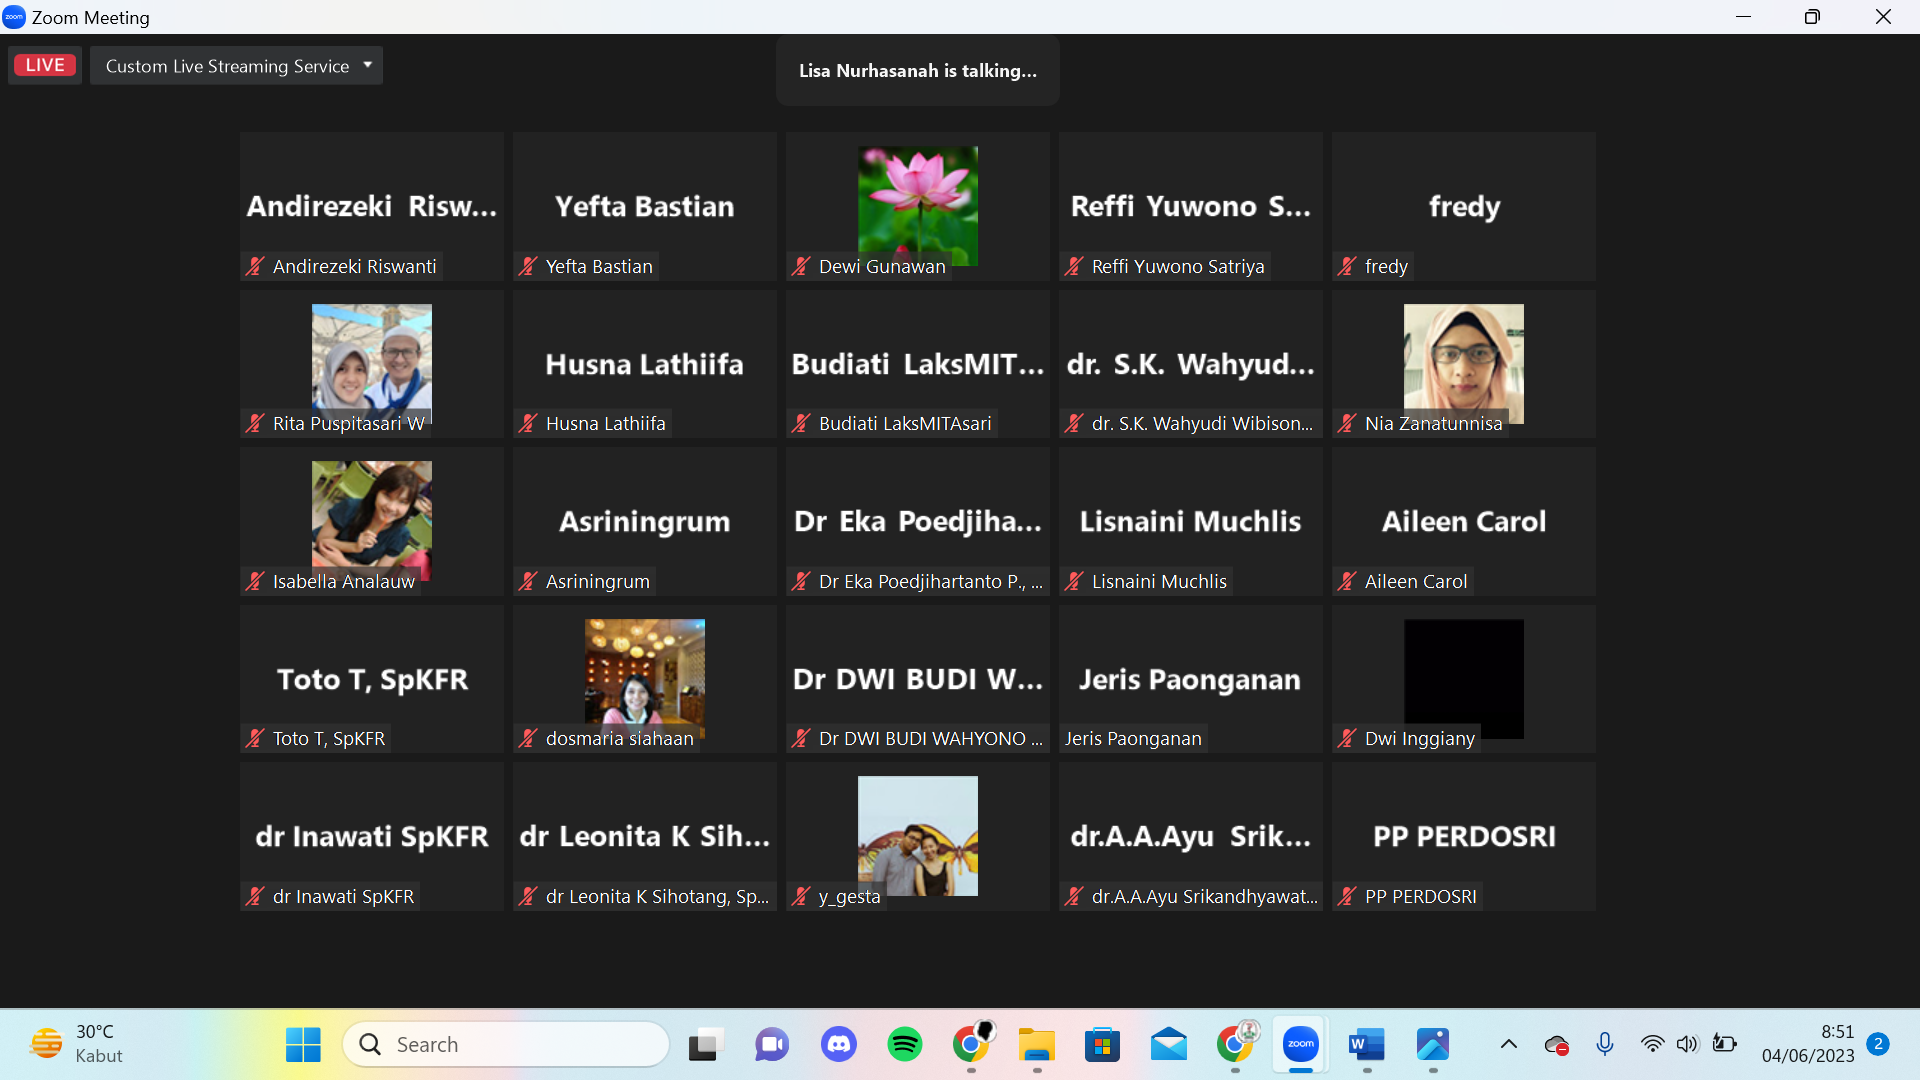Screen dimensions: 1920x1080
Task: Select Nia Zanatunnisa's video tile
Action: coord(1463,362)
